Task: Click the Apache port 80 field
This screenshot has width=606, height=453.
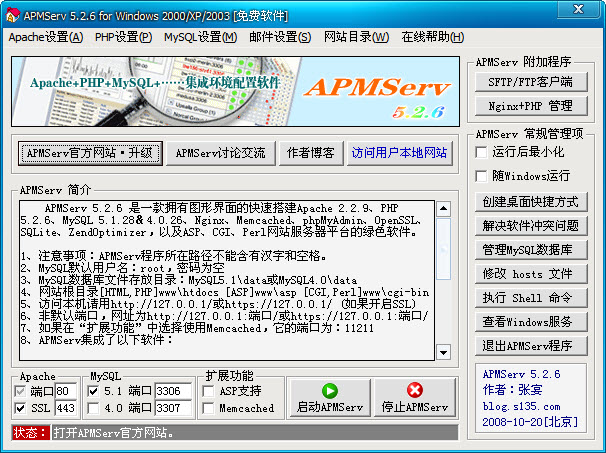Action: (x=65, y=392)
